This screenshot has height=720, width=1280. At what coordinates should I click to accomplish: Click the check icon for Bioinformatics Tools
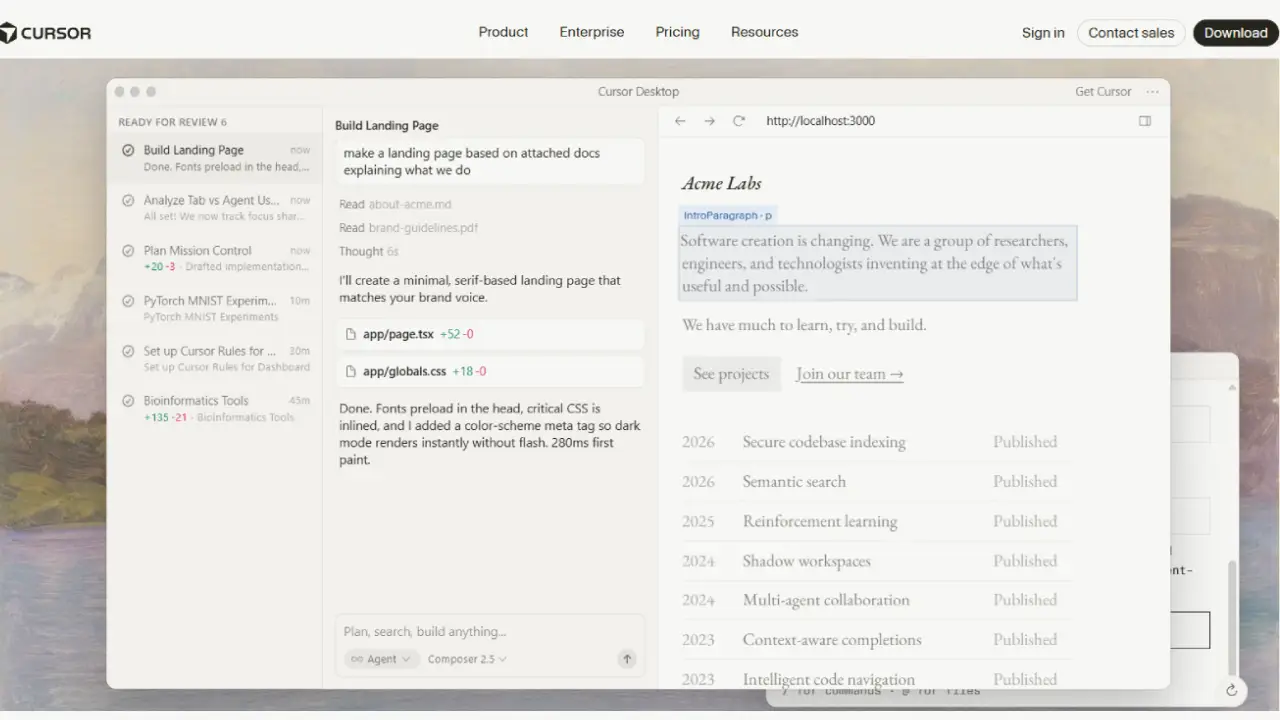[128, 401]
